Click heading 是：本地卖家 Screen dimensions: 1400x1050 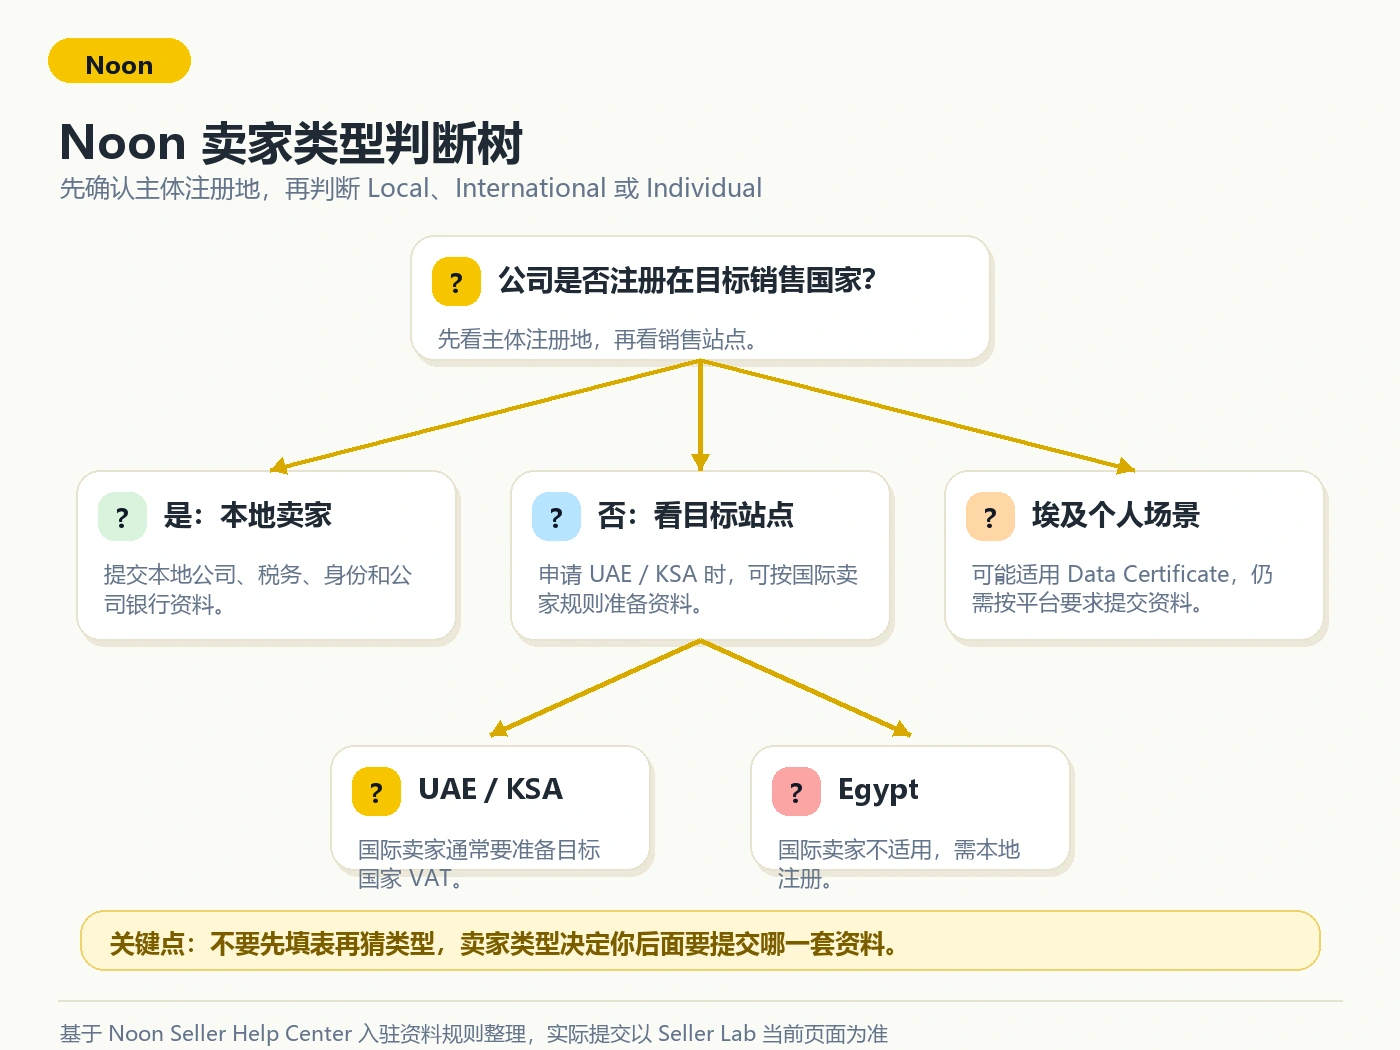pyautogui.click(x=248, y=515)
